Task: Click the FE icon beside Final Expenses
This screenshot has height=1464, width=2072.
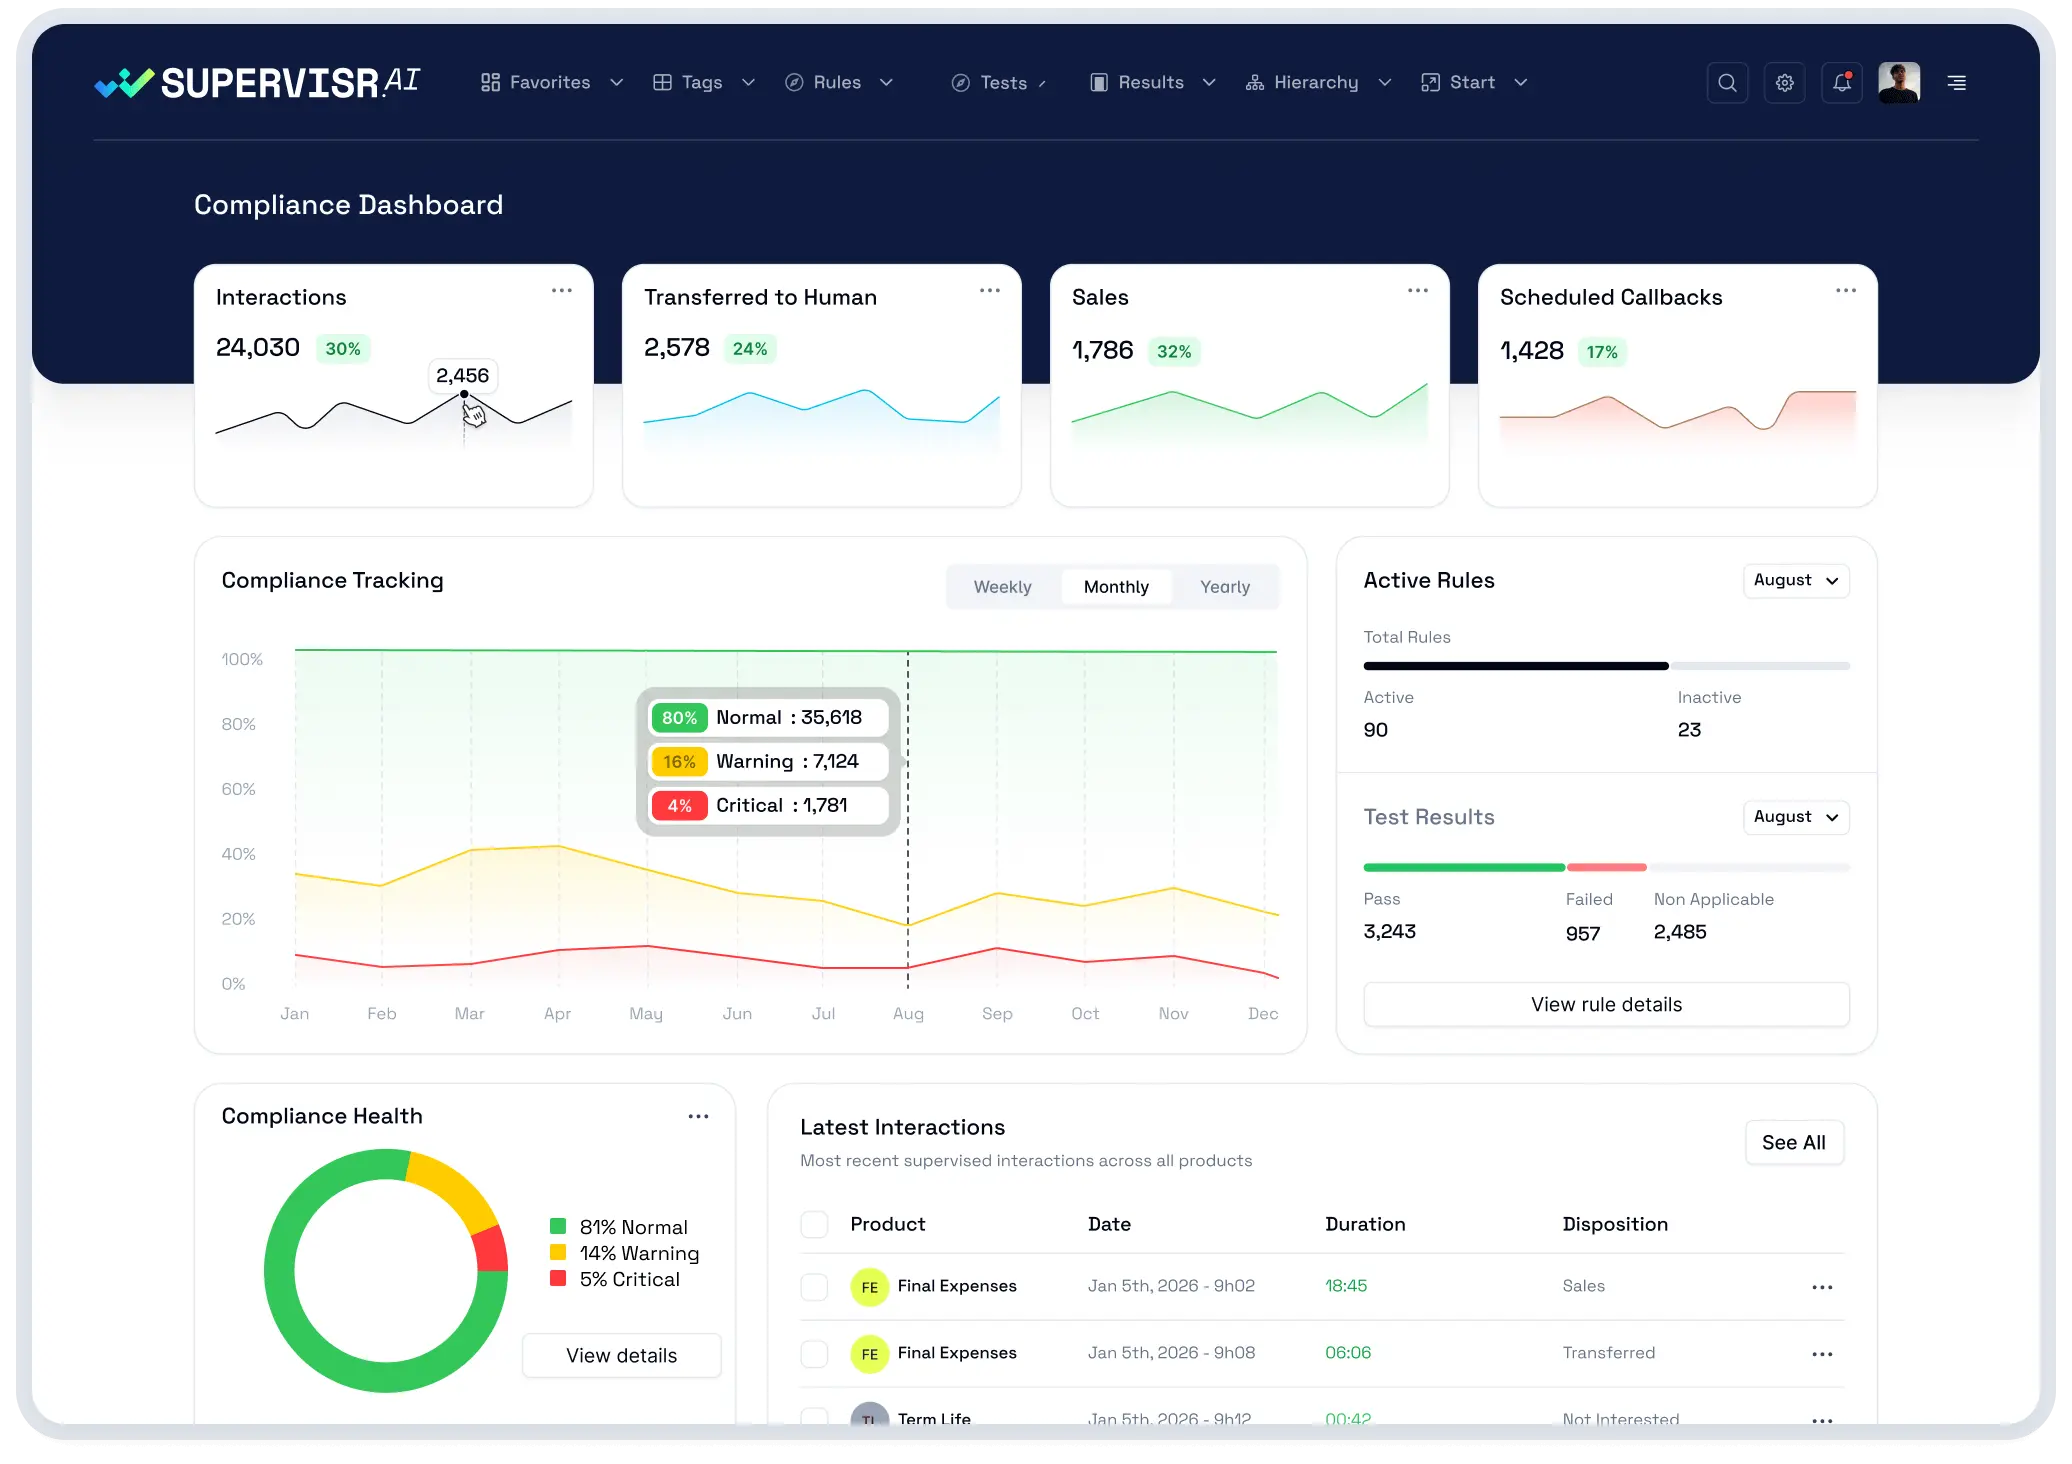Action: pyautogui.click(x=869, y=1287)
